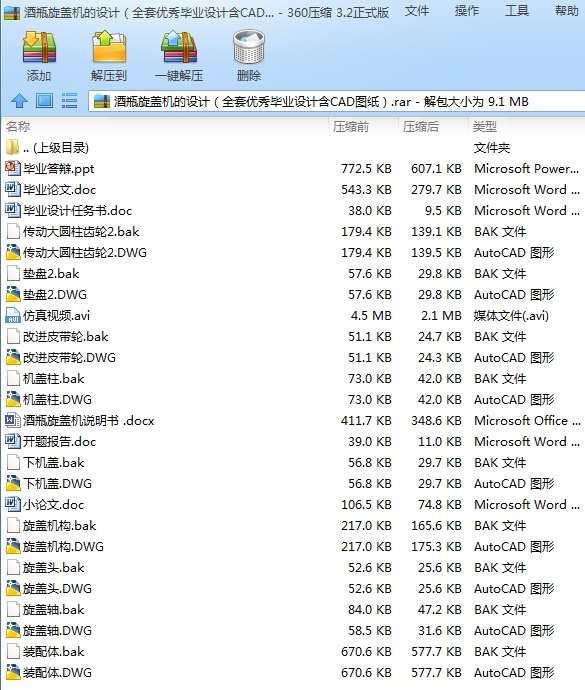
Task: Click the 文件夹 type cell of 上级目录
Action: pyautogui.click(x=492, y=147)
